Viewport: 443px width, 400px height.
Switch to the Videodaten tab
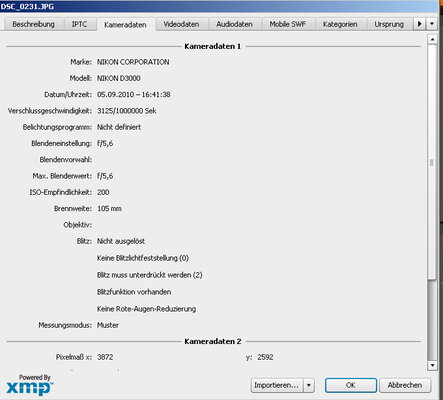[x=181, y=24]
